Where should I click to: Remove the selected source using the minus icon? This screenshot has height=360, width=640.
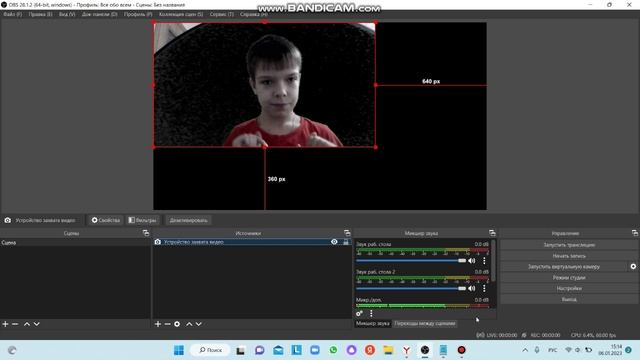pos(167,324)
